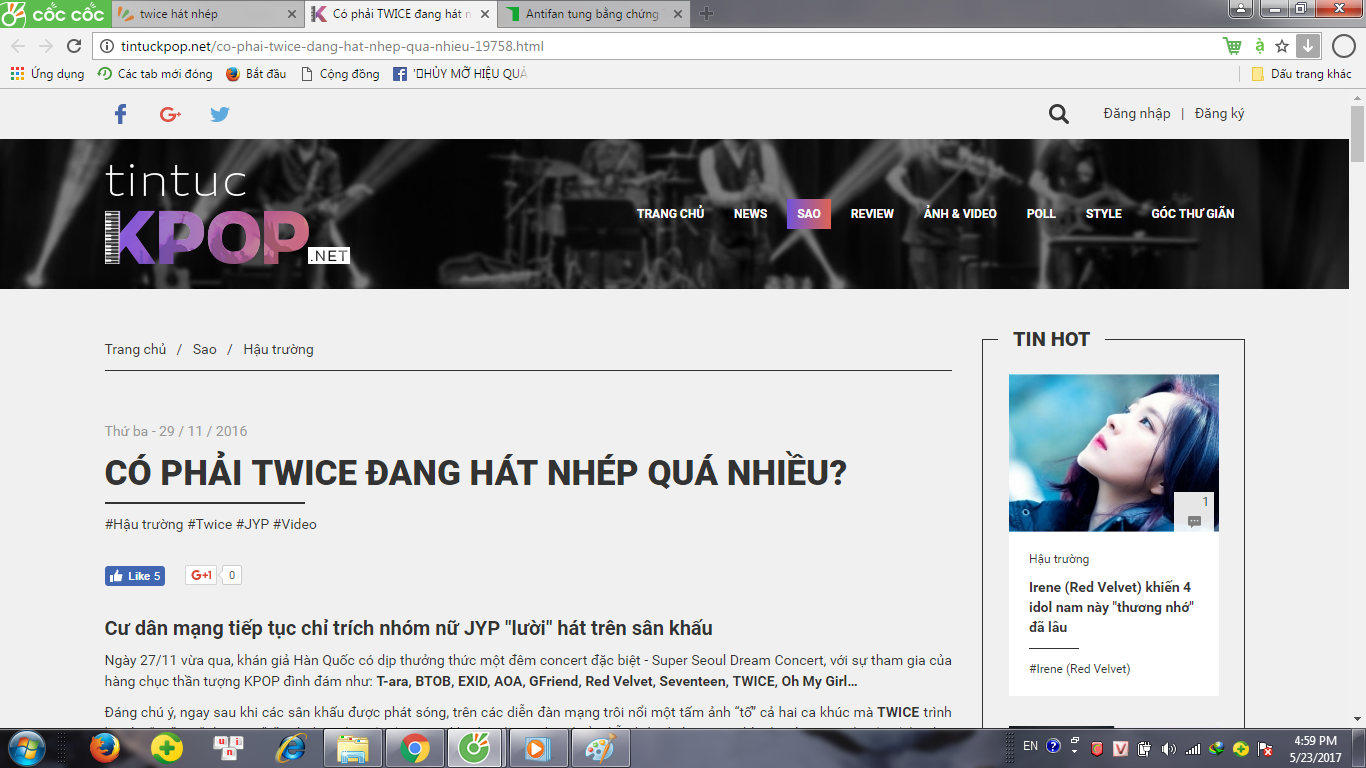
Task: Open the '#JYP' hashtag link
Action: pos(253,524)
